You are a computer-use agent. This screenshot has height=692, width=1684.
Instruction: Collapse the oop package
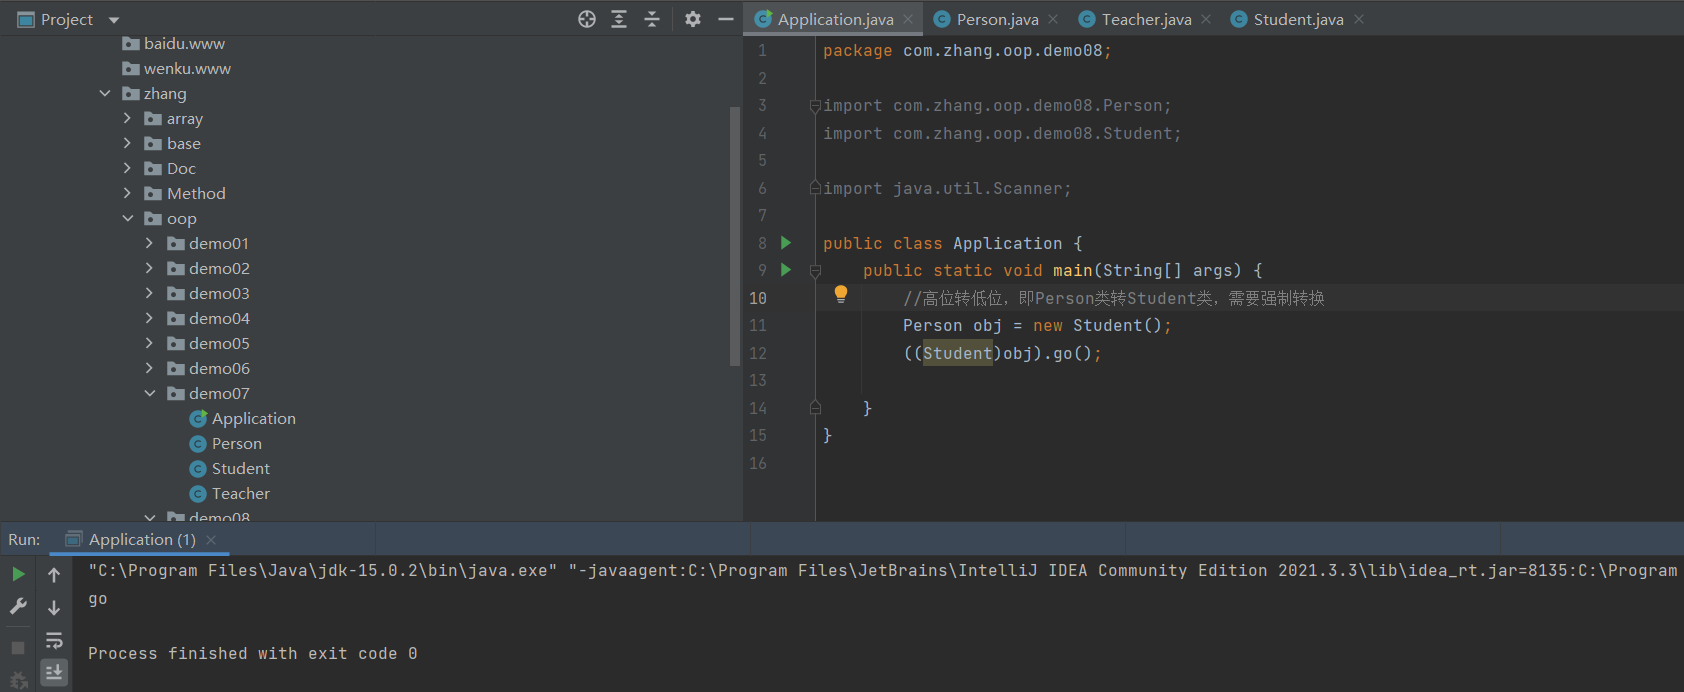127,218
